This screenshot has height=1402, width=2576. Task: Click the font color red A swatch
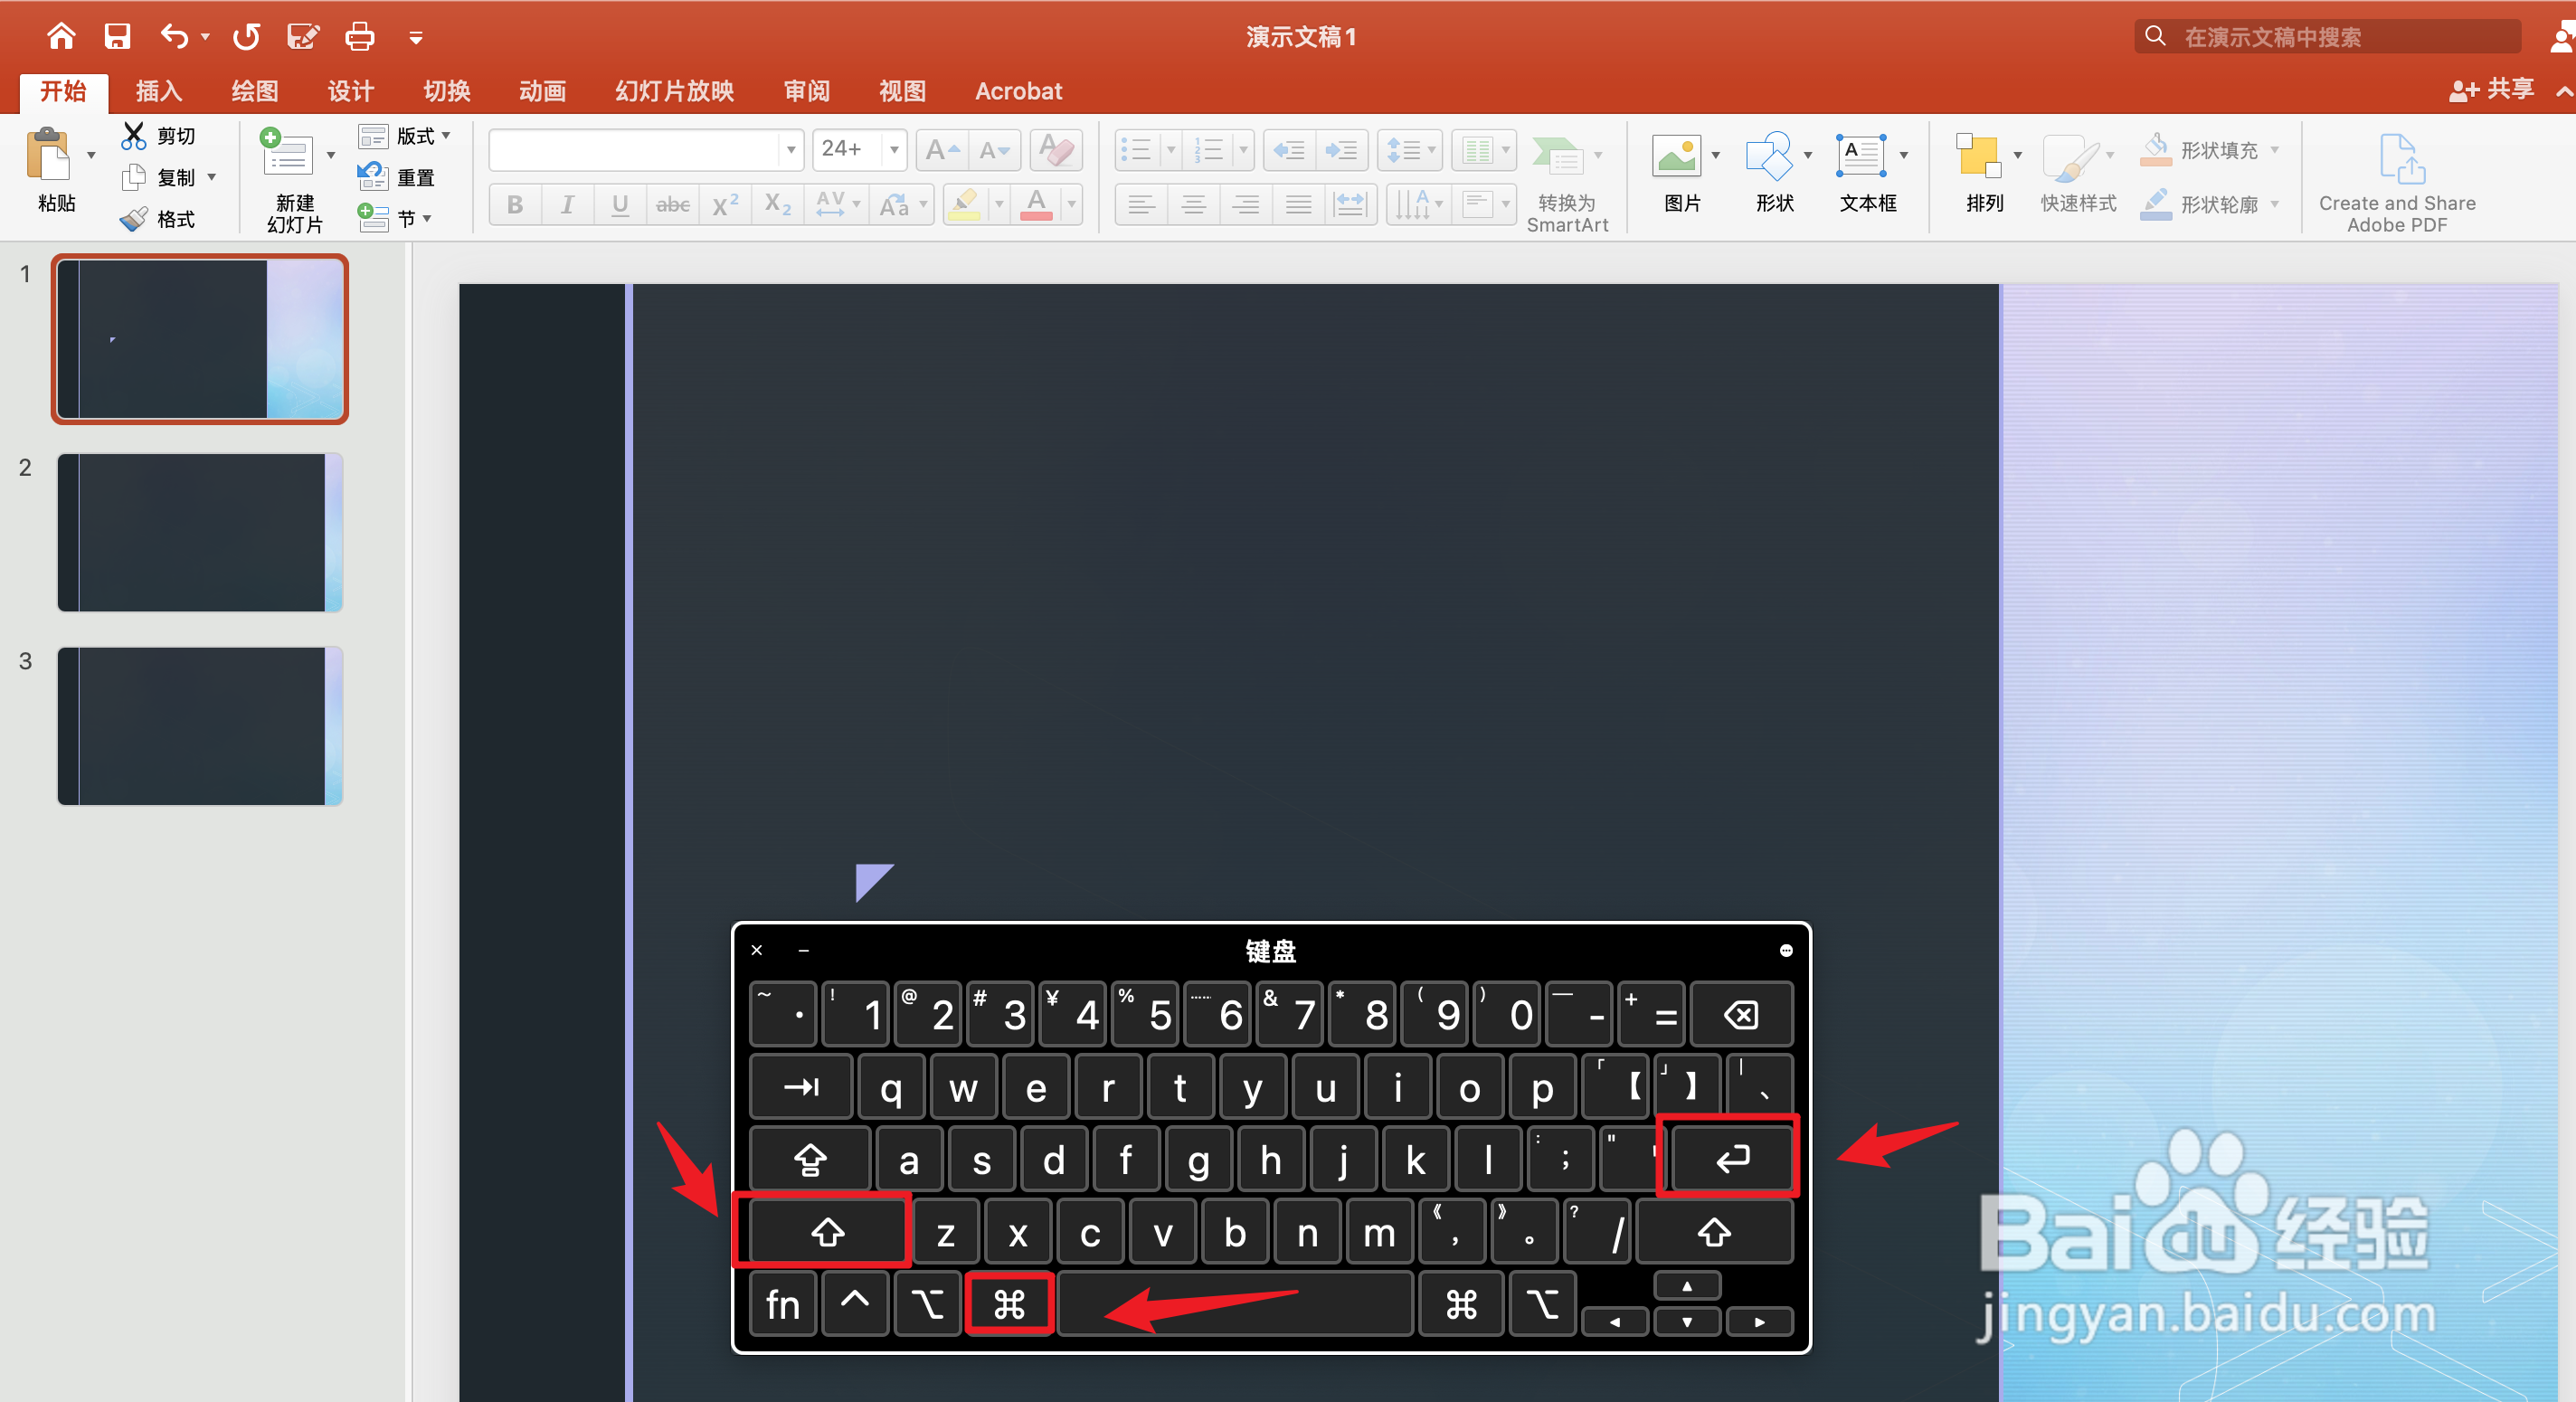pos(1037,205)
